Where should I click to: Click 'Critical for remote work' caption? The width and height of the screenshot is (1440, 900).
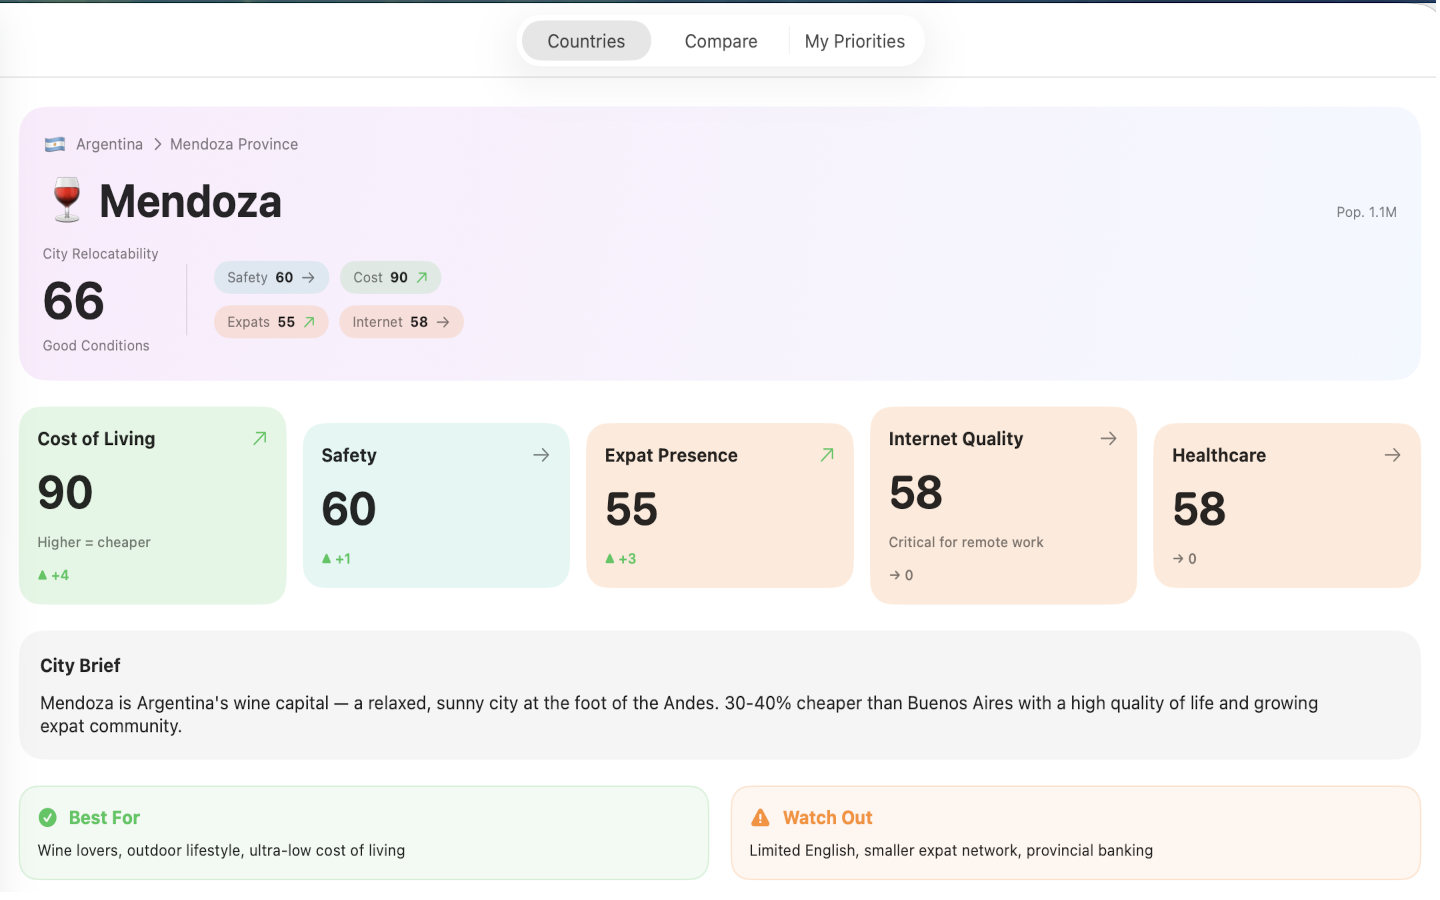966,542
